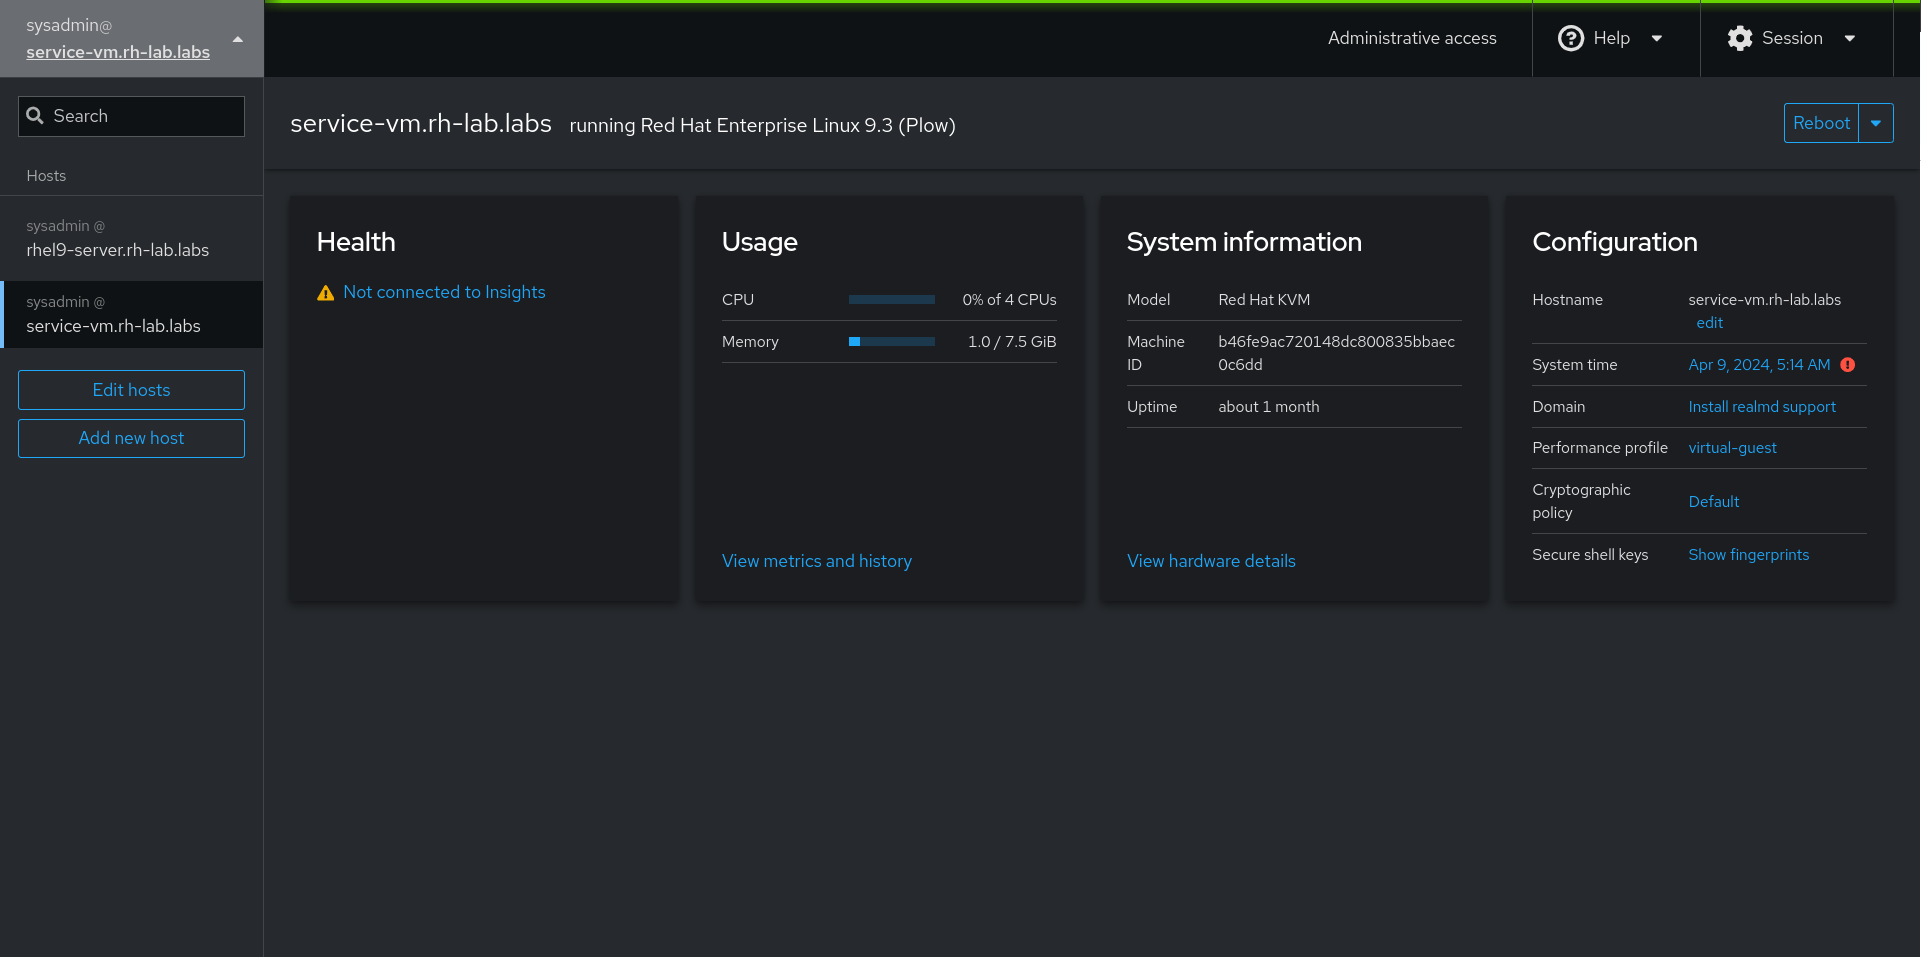This screenshot has width=1921, height=960.
Task: Collapse the host switcher panel
Action: click(x=237, y=39)
